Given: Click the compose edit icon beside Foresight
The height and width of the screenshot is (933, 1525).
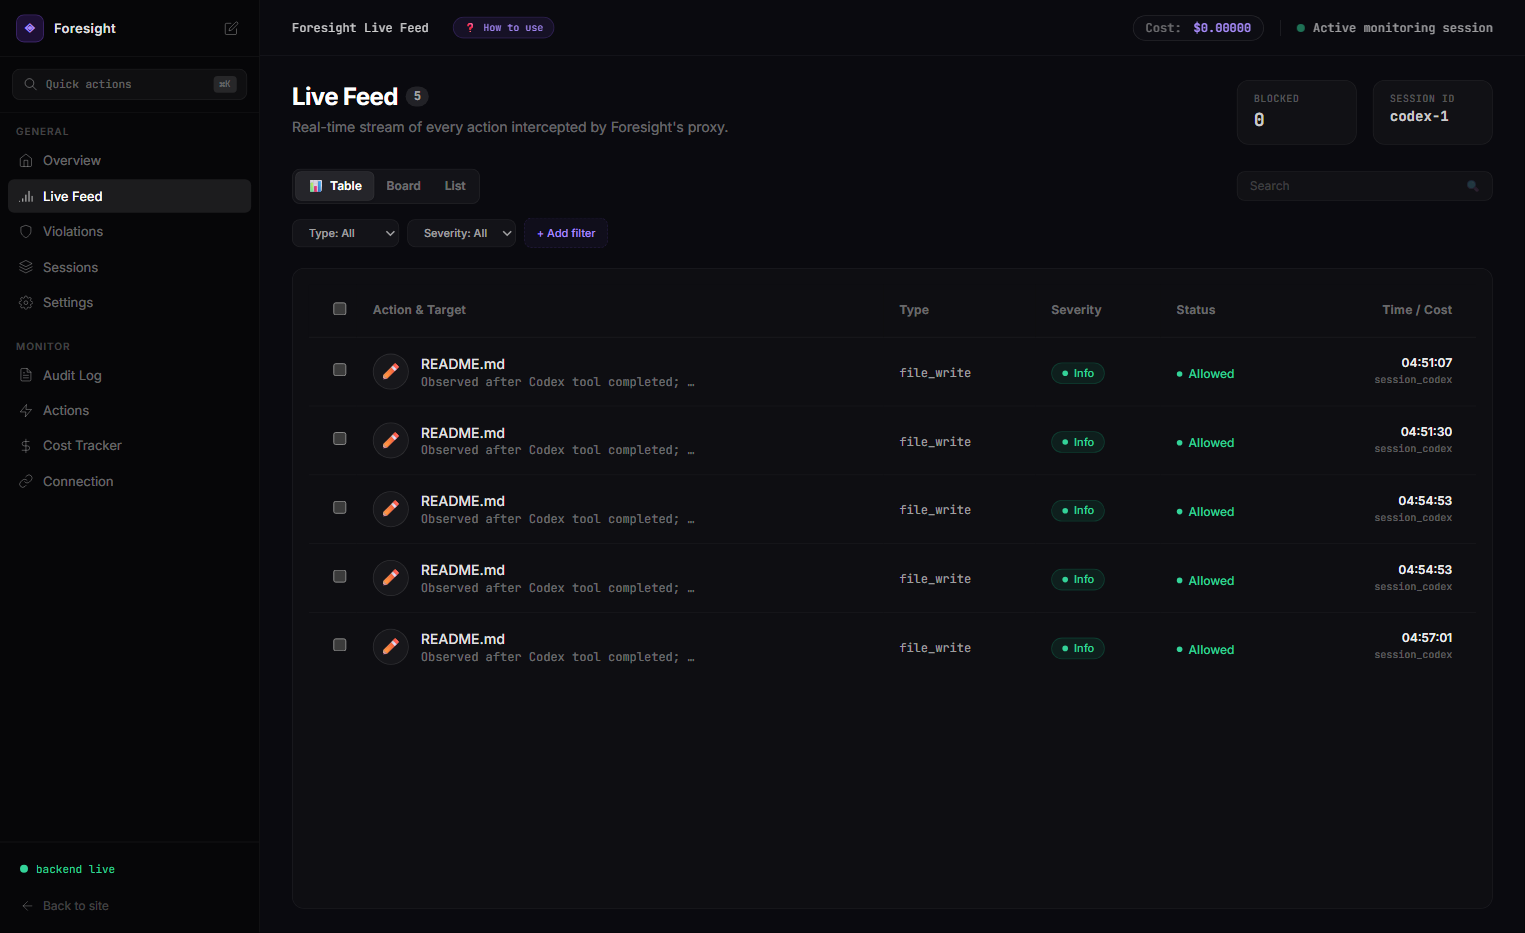Looking at the screenshot, I should [231, 28].
